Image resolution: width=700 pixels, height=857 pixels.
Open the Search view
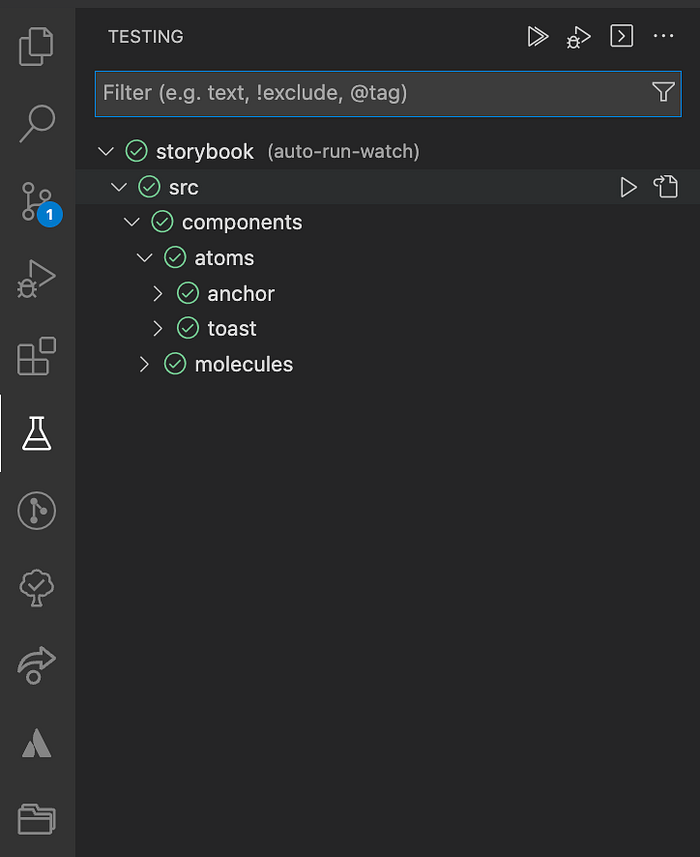(x=37, y=123)
